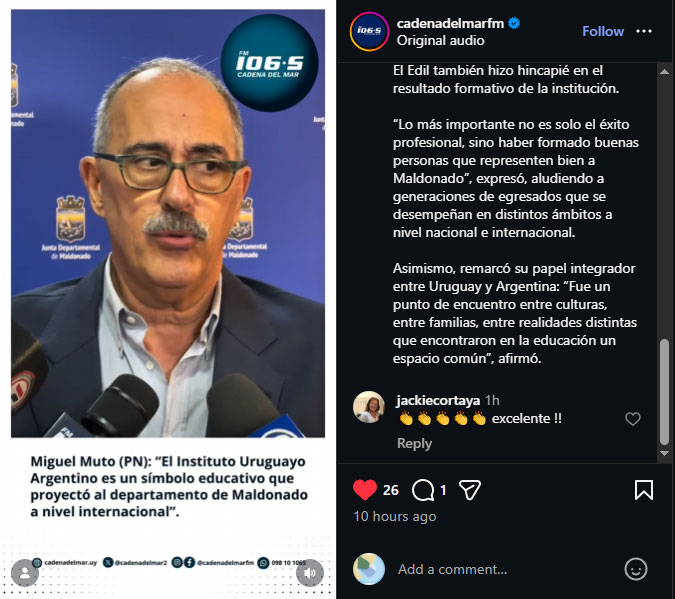675x599 pixels.
Task: Open the Original audio link
Action: tap(440, 40)
